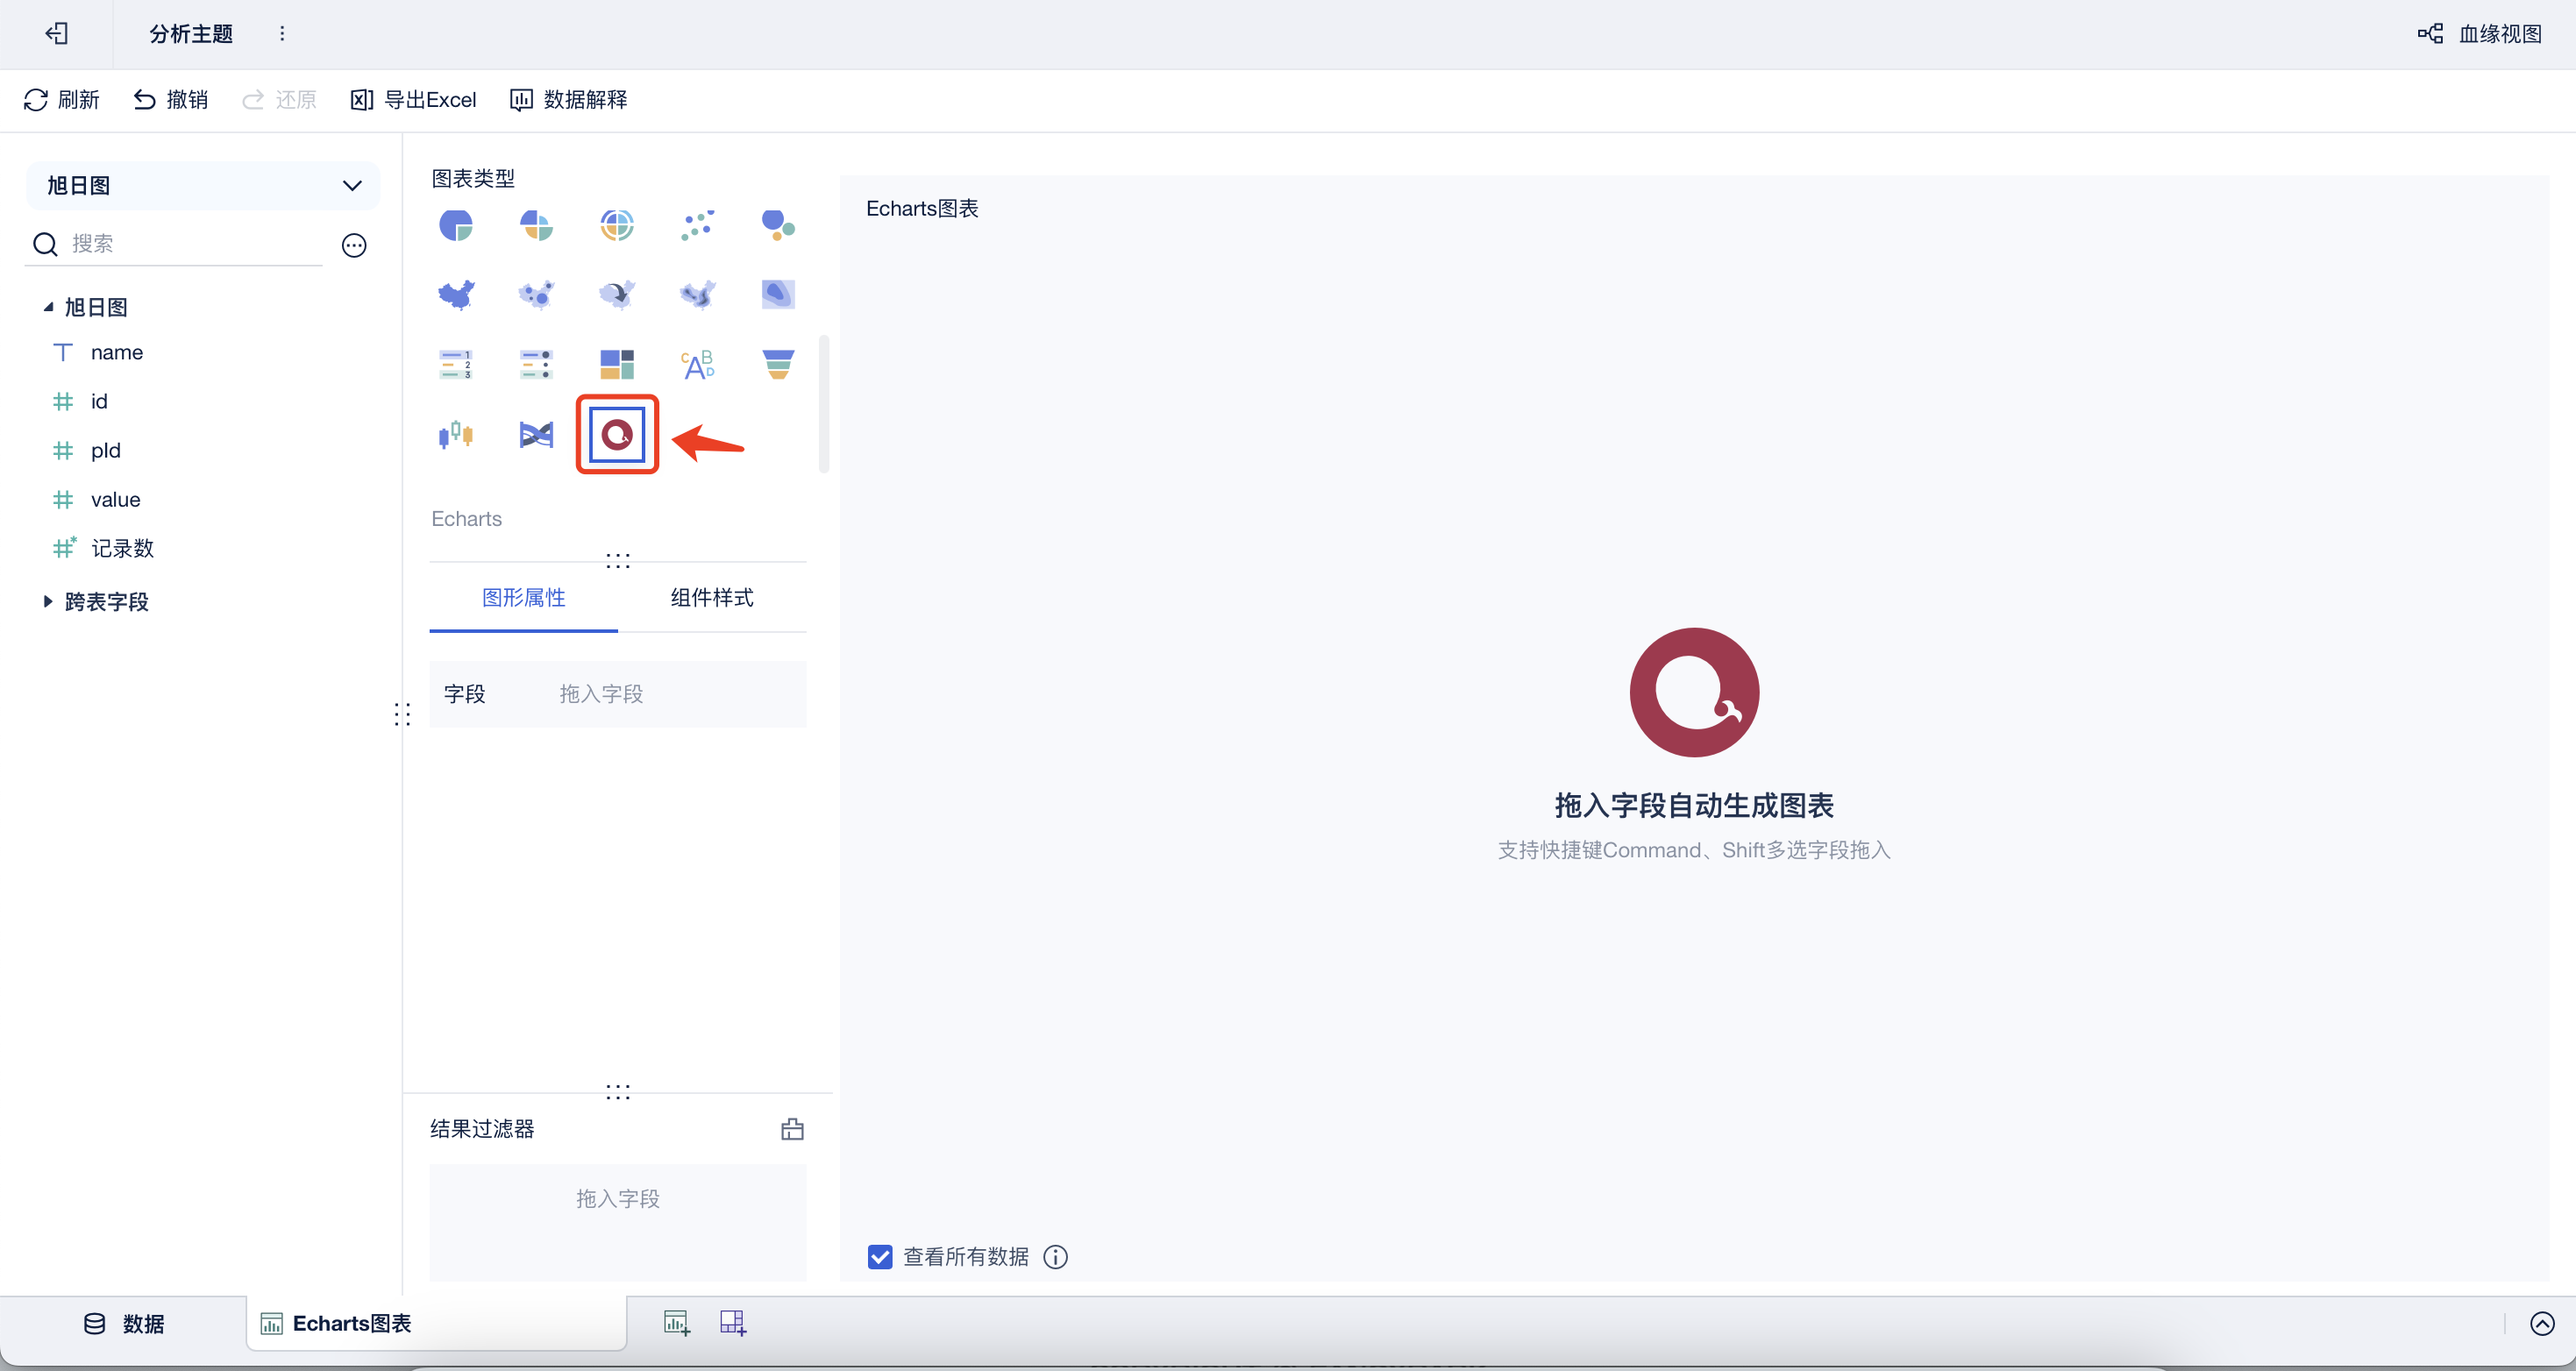Toggle the 查看所有数据 checkbox

click(x=880, y=1256)
